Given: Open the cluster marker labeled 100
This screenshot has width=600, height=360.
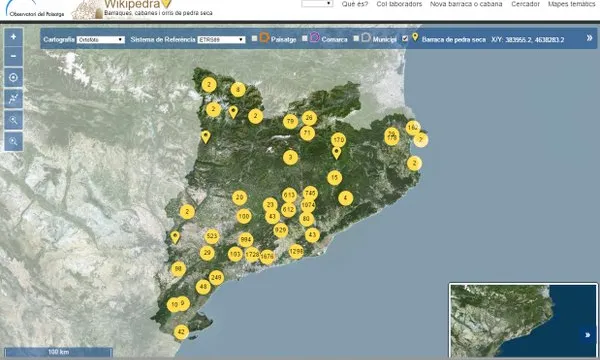Looking at the screenshot, I should [x=244, y=216].
